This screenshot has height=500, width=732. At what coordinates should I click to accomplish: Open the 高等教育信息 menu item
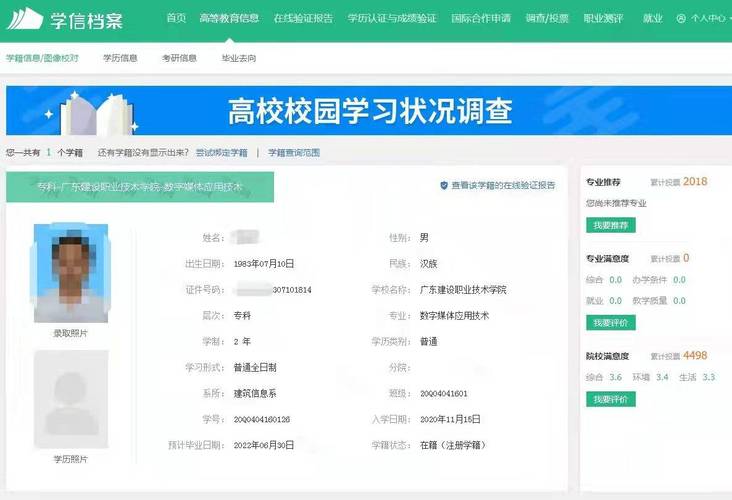pos(229,18)
